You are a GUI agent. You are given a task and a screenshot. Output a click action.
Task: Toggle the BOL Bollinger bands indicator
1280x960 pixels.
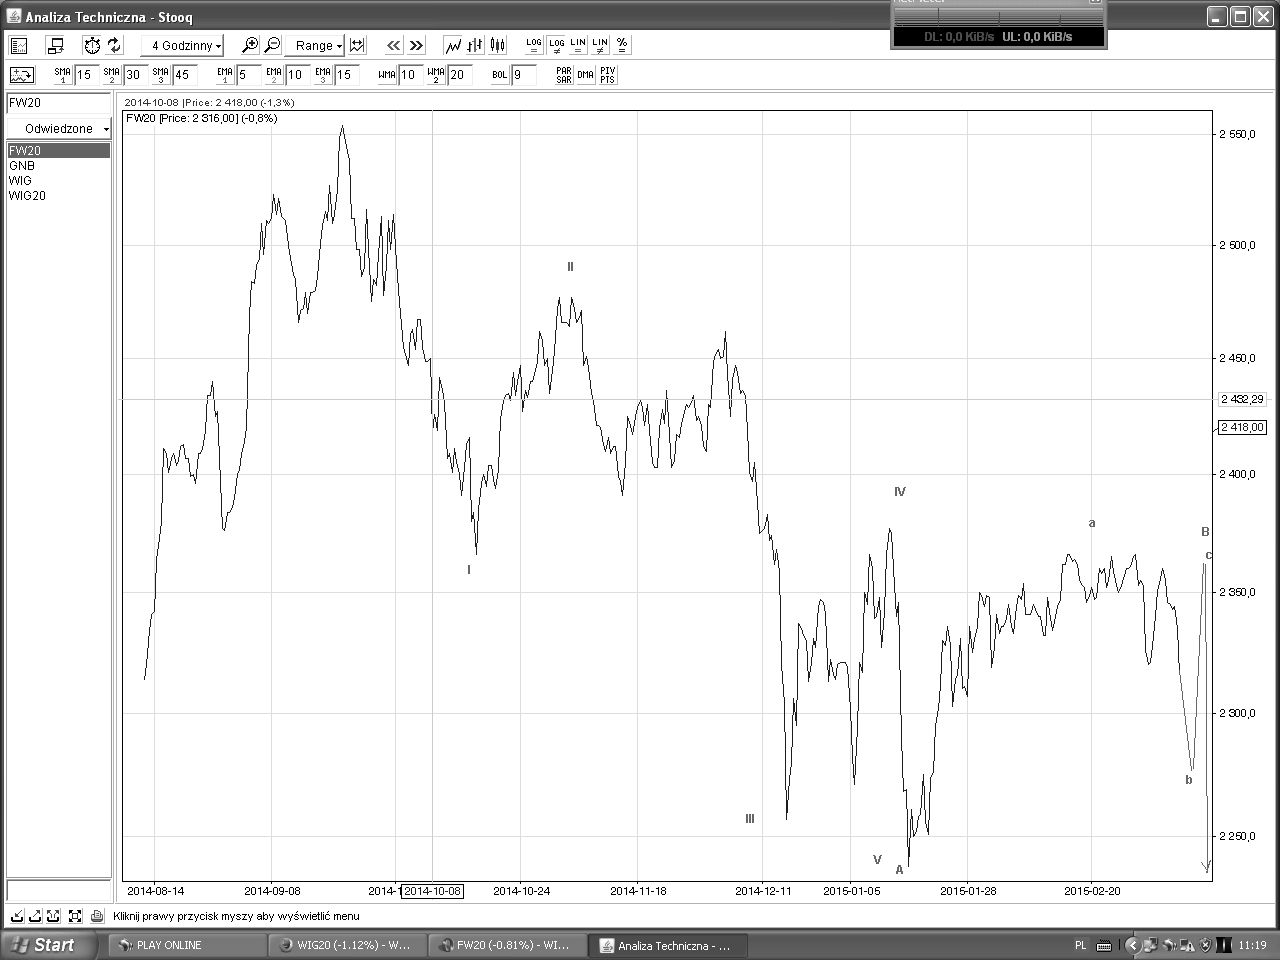click(500, 75)
